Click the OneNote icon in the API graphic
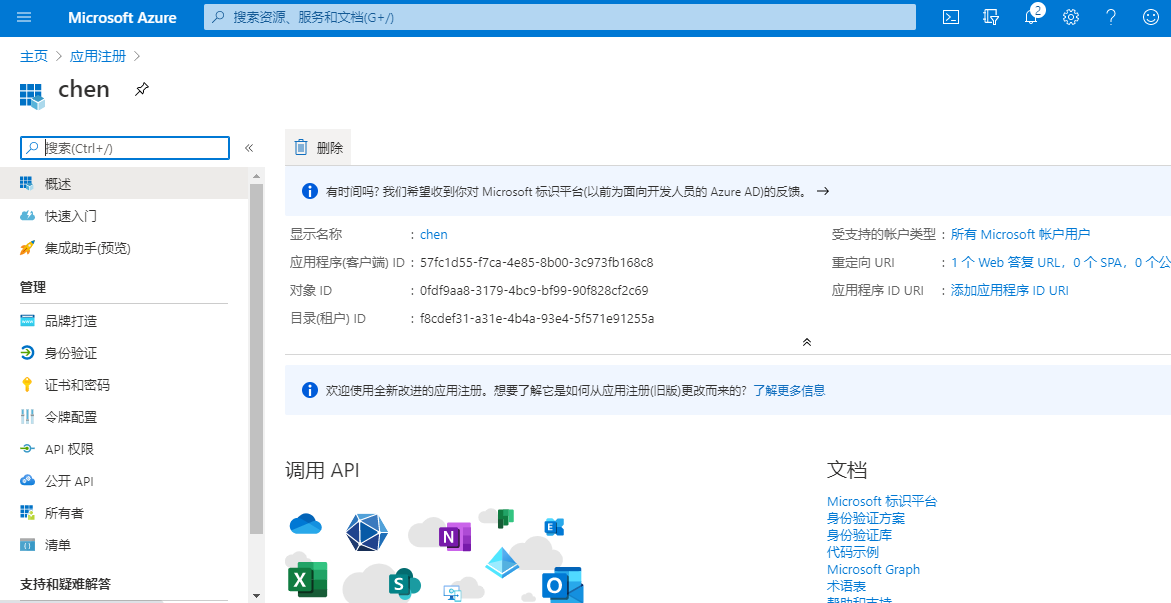This screenshot has width=1171, height=603. (454, 537)
